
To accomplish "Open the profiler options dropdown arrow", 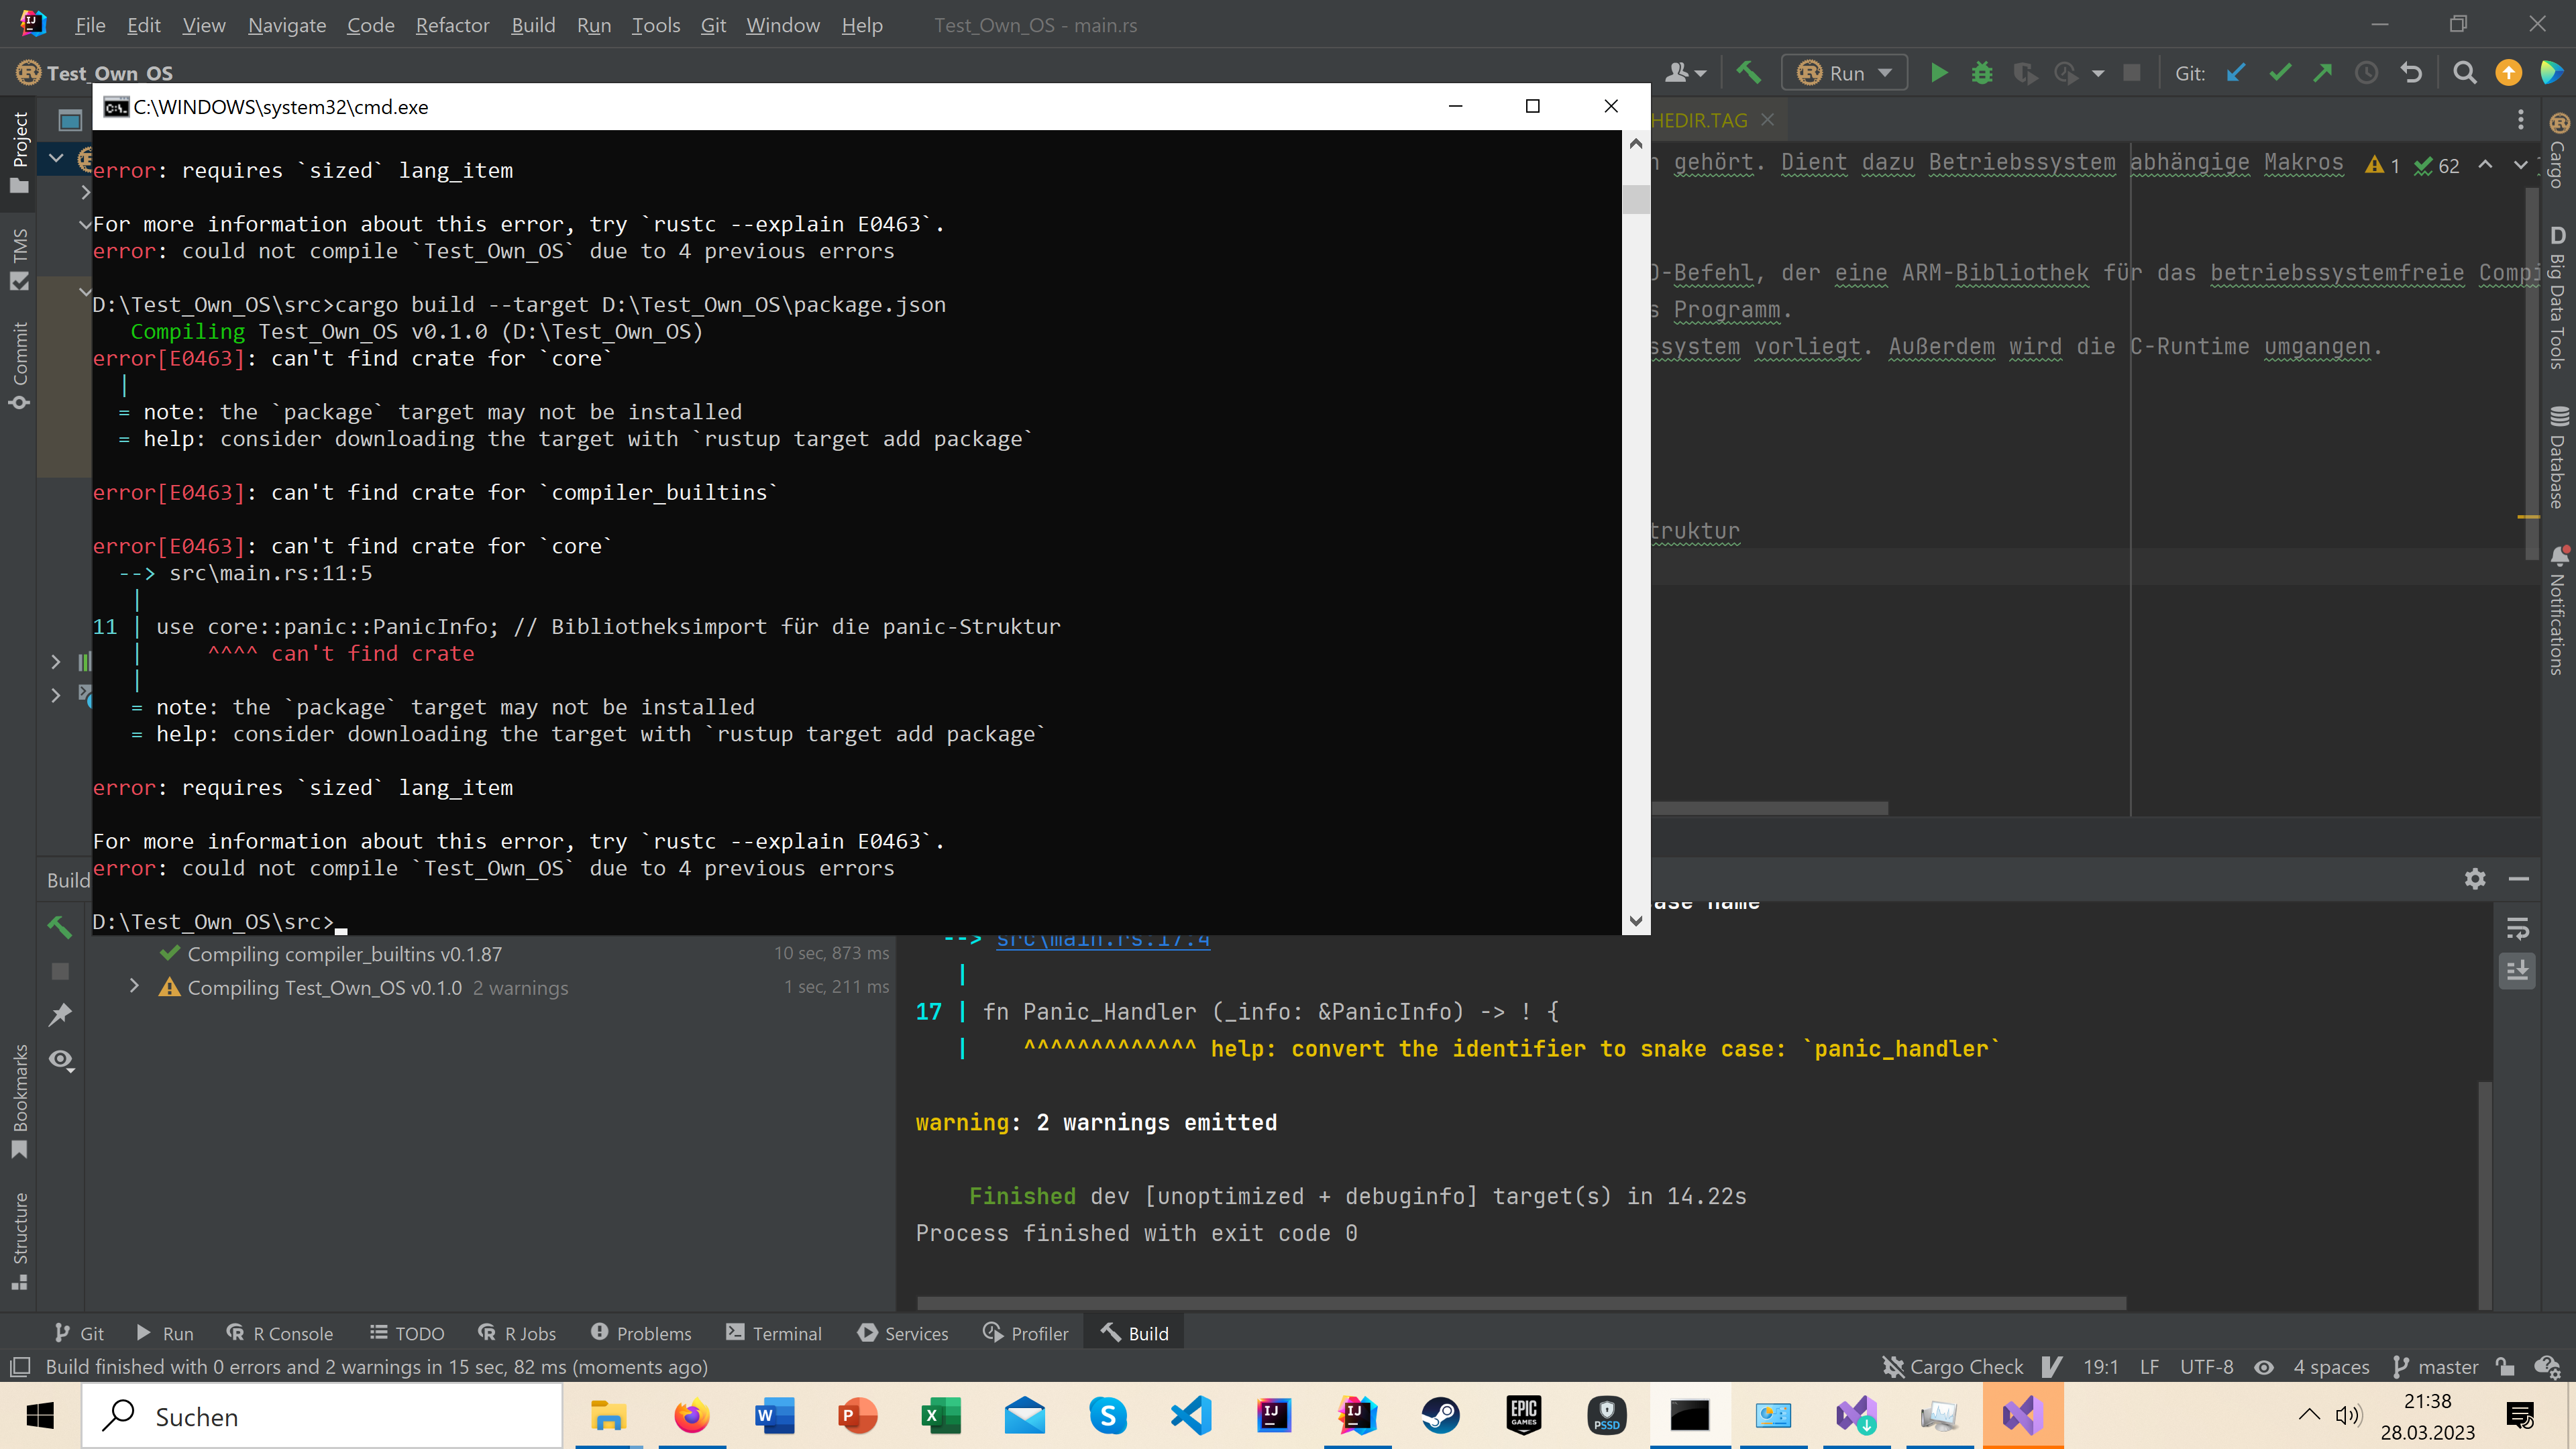I will point(2098,72).
